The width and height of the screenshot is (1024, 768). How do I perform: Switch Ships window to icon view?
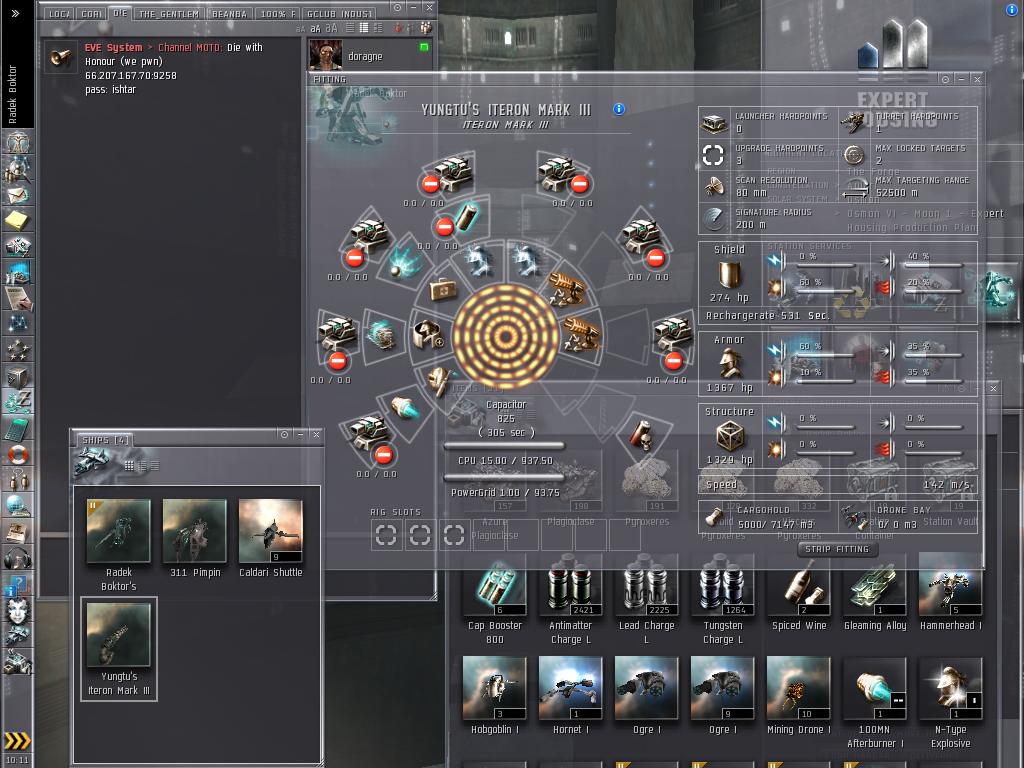tap(129, 466)
